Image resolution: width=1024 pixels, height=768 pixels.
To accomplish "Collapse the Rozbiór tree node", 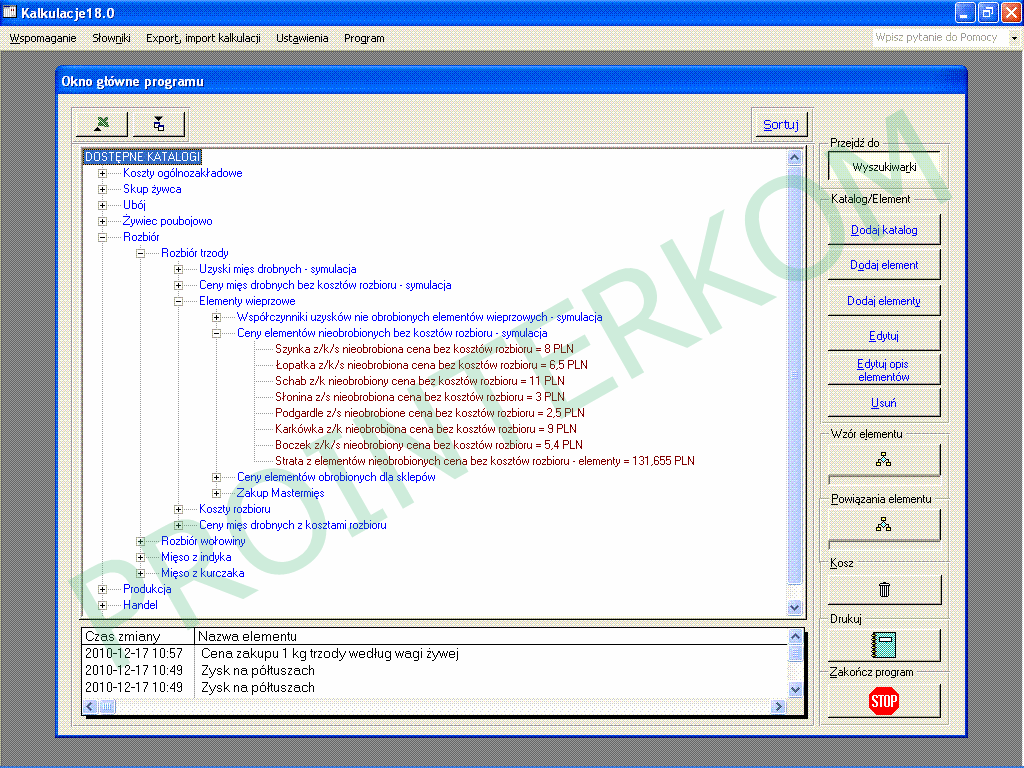I will coord(102,237).
